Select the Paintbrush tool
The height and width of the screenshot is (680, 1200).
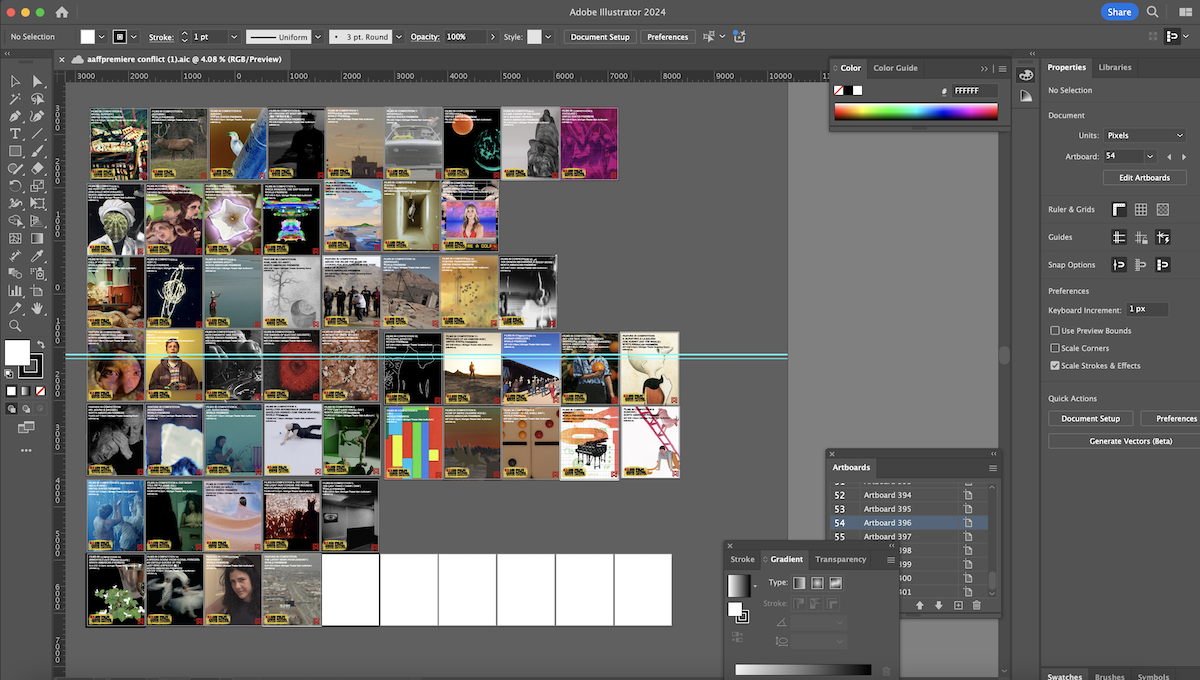pyautogui.click(x=38, y=151)
